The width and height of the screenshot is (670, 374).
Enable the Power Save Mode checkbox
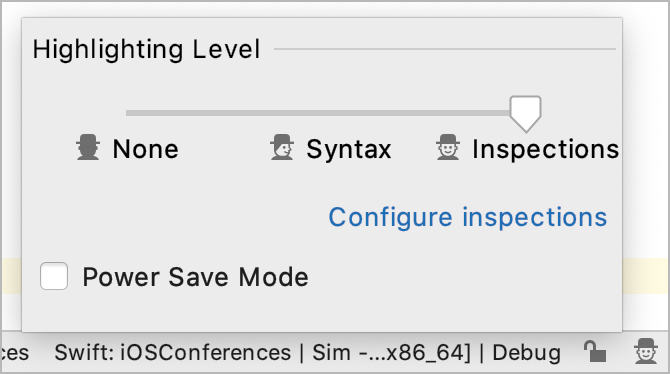(54, 276)
